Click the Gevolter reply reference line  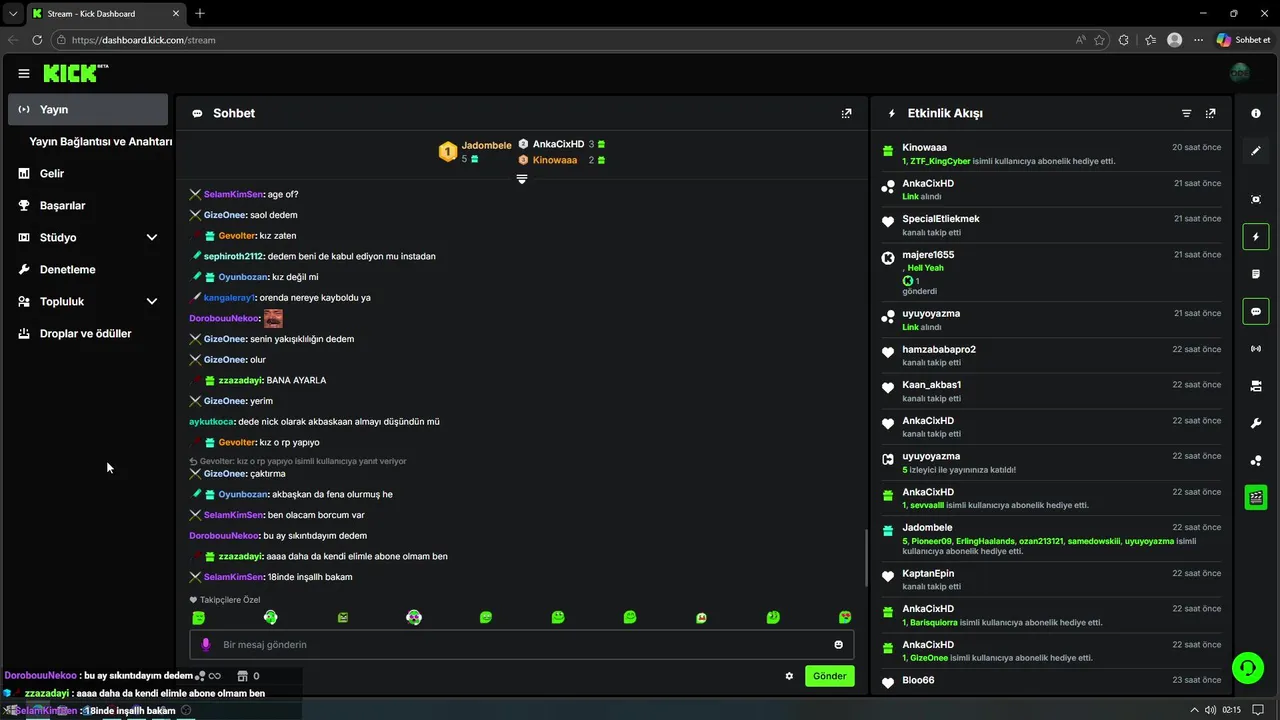[298, 462]
